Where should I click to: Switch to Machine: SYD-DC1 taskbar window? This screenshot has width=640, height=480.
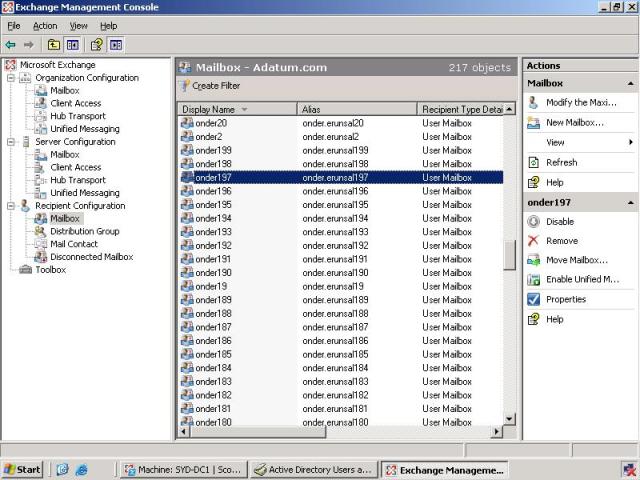(184, 470)
